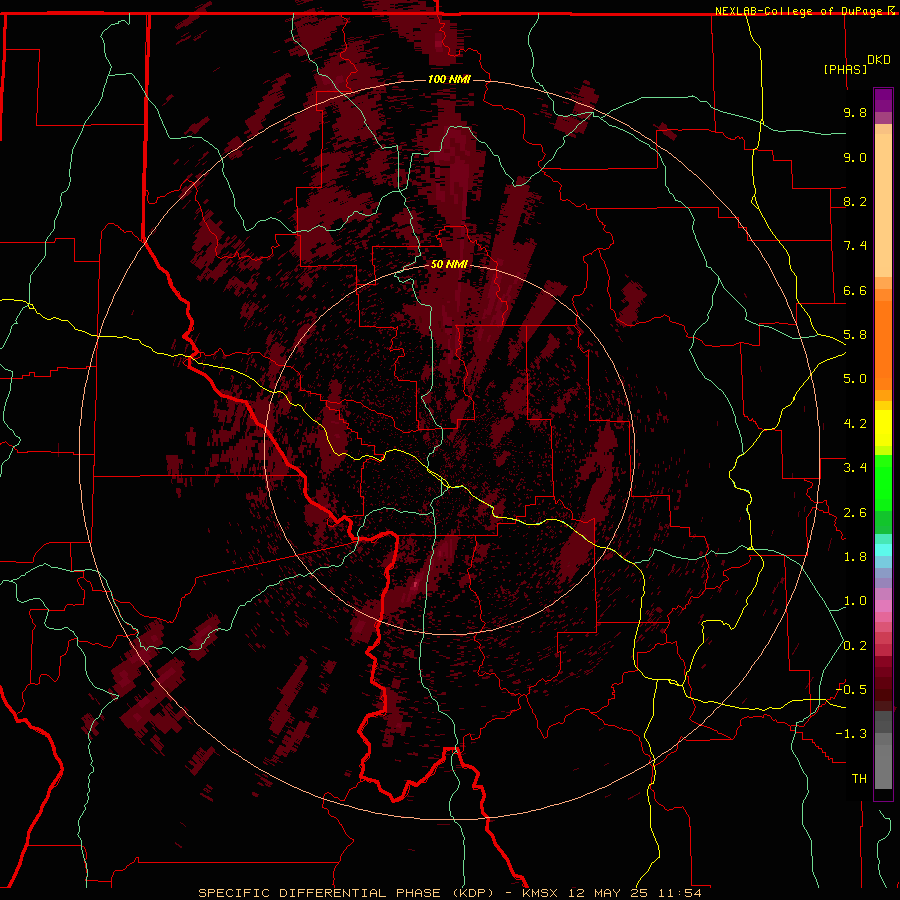The width and height of the screenshot is (900, 900).
Task: Click the 6.6 legend value
Action: pyautogui.click(x=855, y=290)
